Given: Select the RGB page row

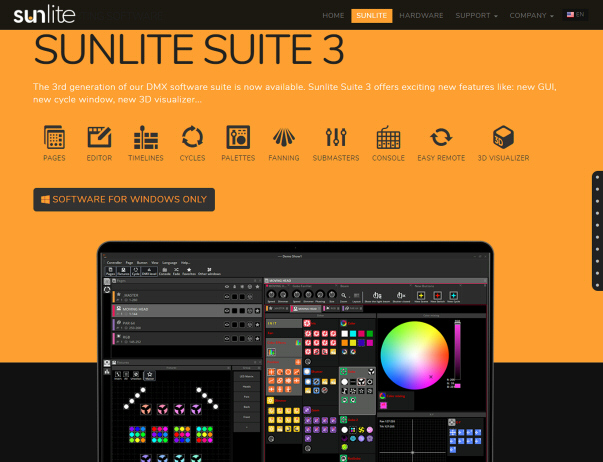Looking at the screenshot, I should tap(187, 339).
